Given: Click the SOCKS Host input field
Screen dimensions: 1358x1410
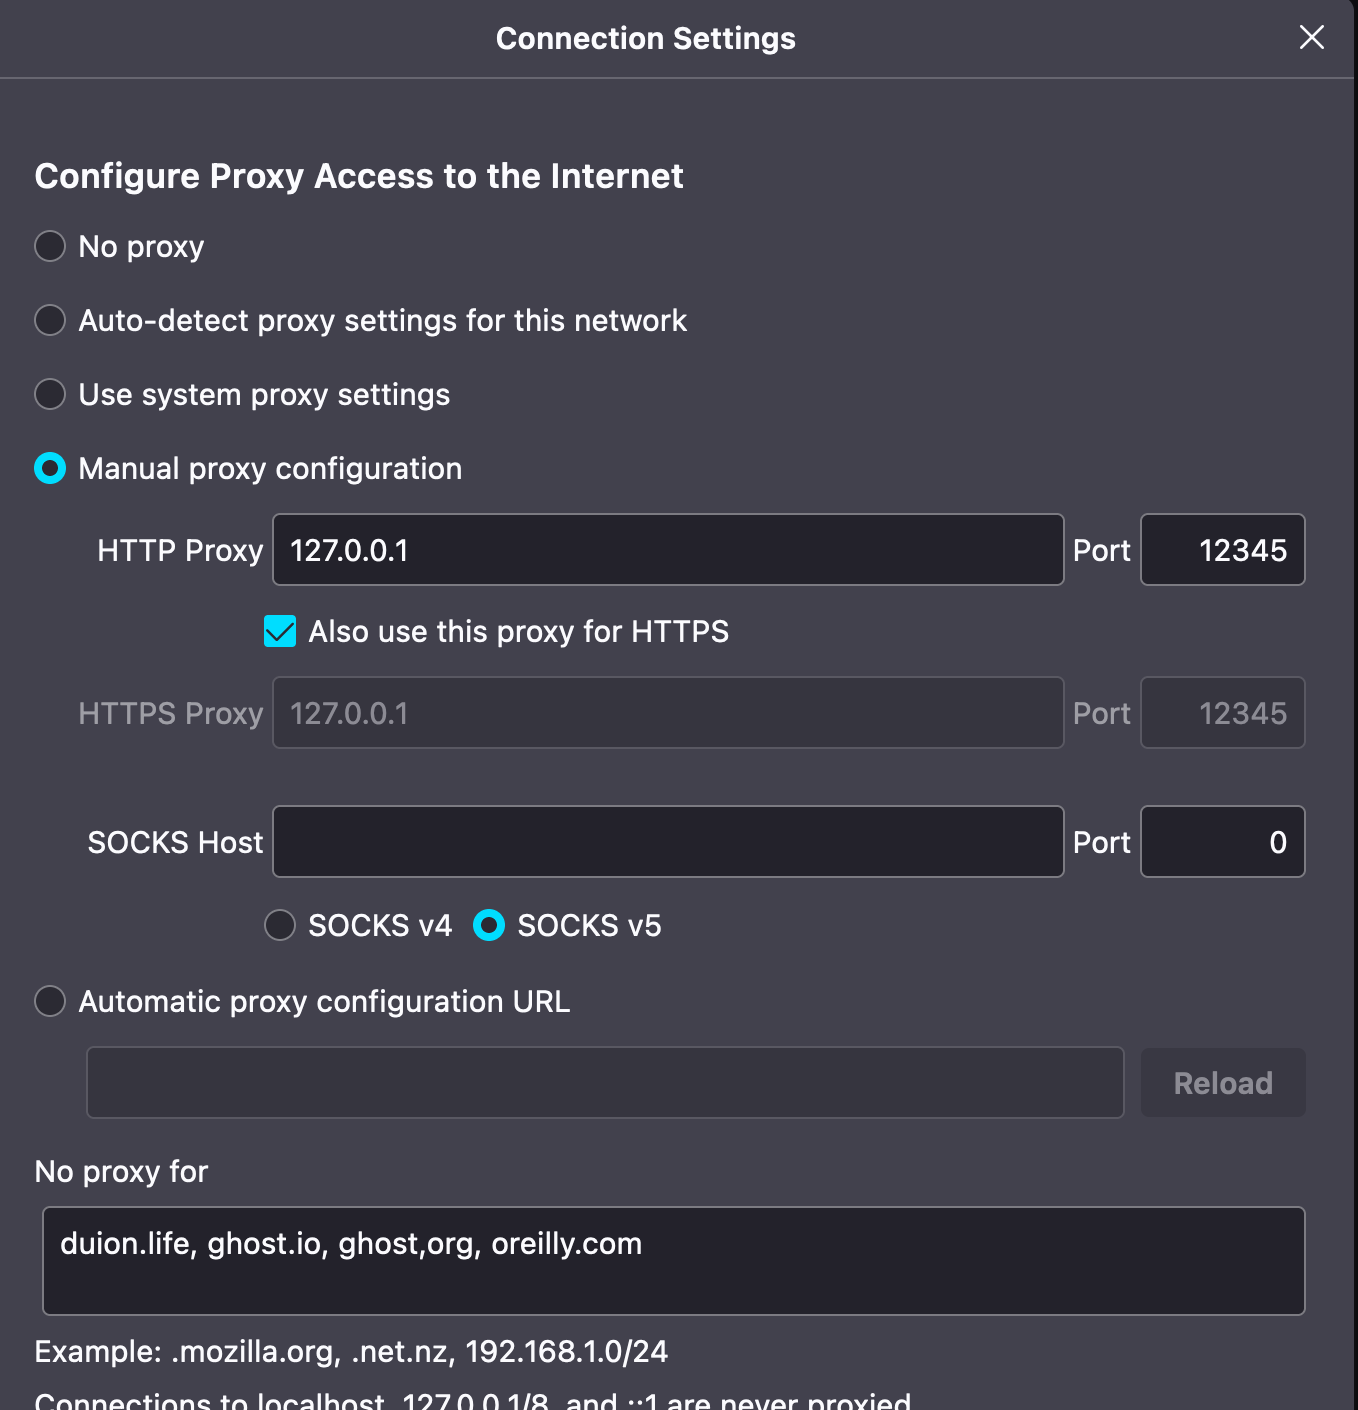Looking at the screenshot, I should 667,842.
